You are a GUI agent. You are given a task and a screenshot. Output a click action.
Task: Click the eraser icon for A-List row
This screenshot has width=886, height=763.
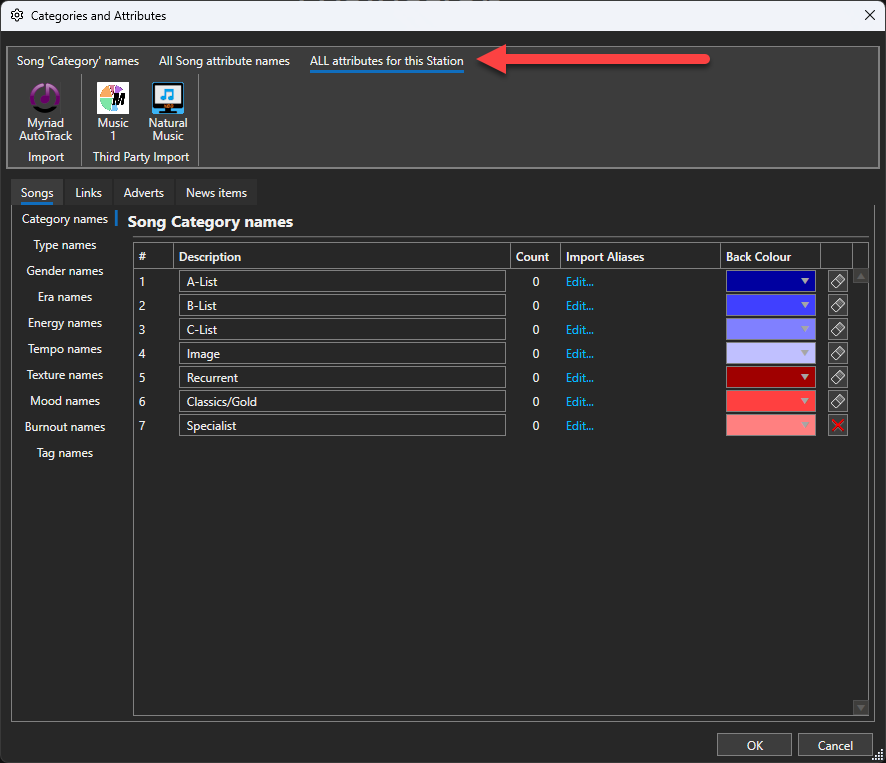[x=838, y=282]
